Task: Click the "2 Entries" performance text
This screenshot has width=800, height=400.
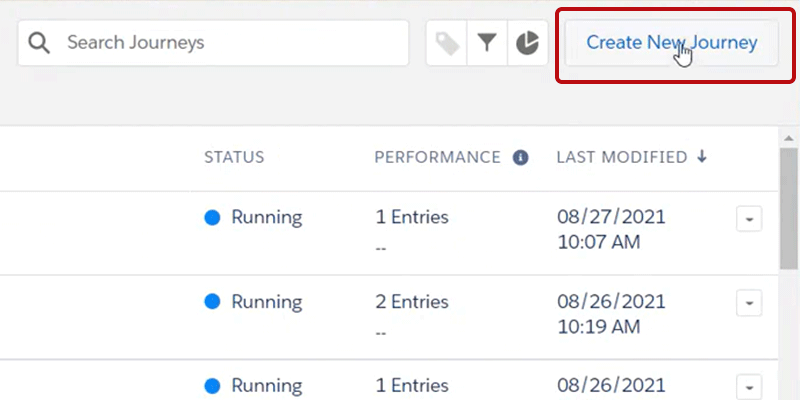Action: pos(412,301)
